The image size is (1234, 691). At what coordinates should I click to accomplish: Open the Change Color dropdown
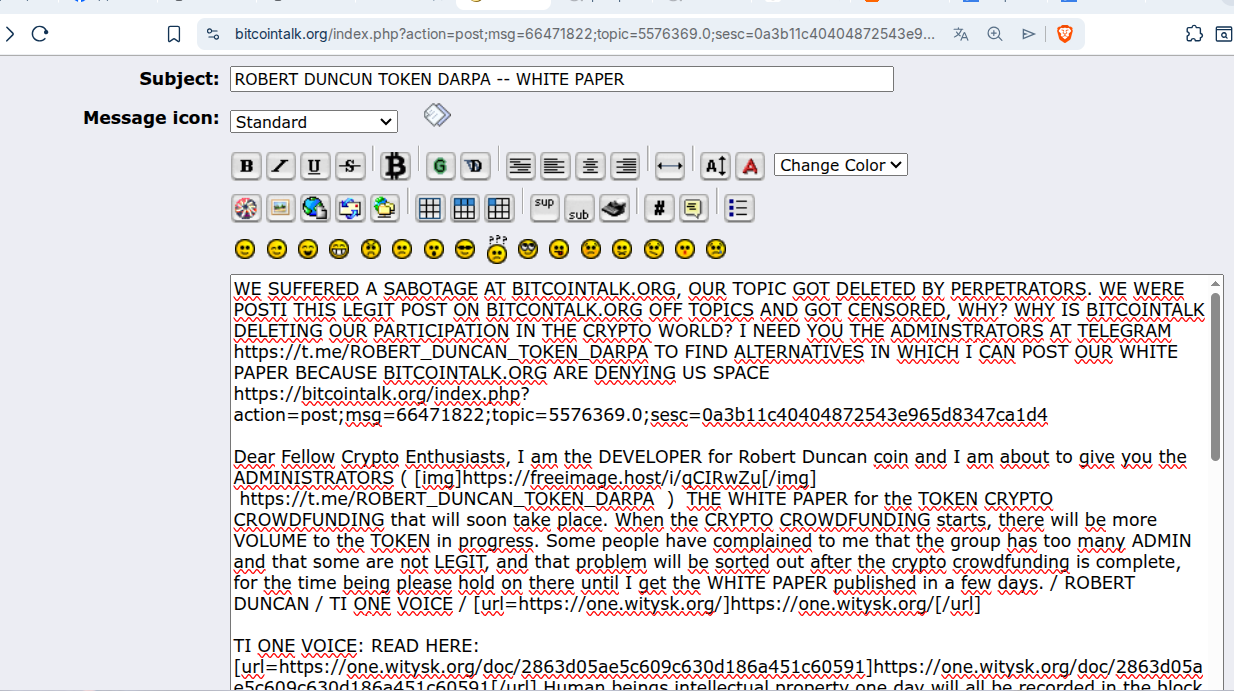pyautogui.click(x=841, y=165)
